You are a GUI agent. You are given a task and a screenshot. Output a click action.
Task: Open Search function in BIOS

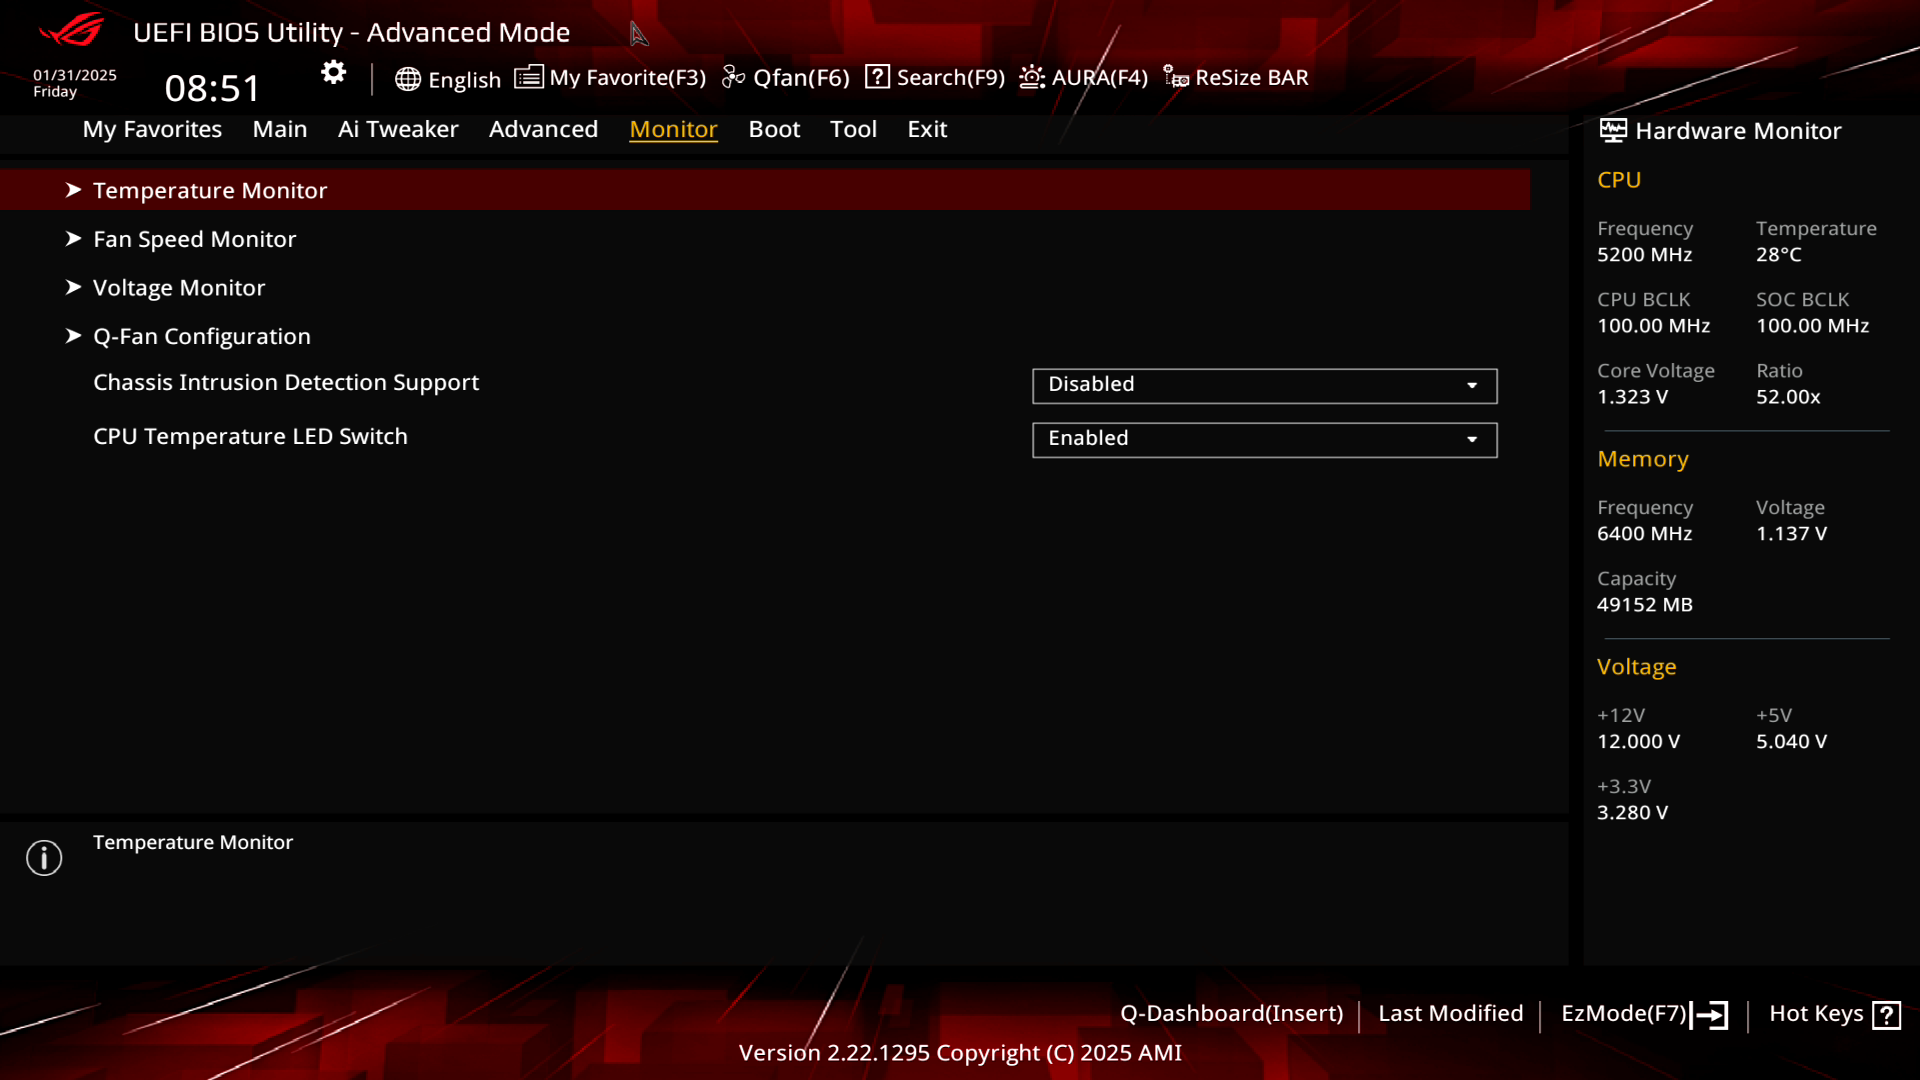tap(936, 76)
